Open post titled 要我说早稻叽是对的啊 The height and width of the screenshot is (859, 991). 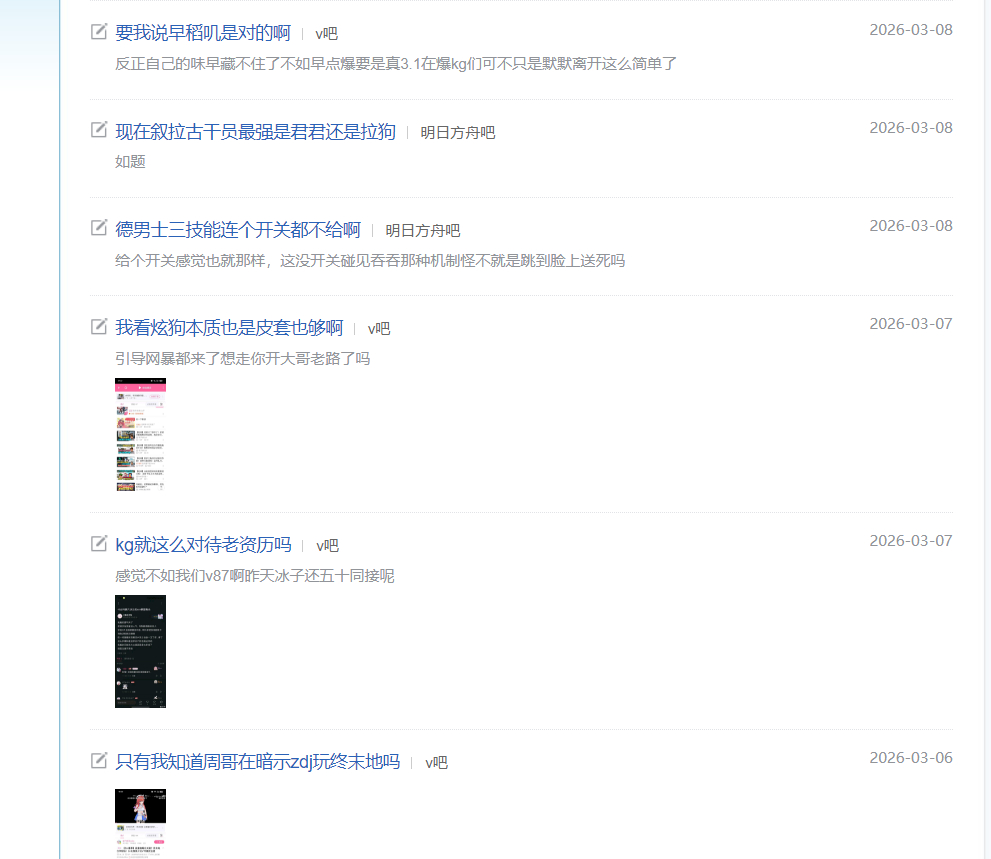203,33
